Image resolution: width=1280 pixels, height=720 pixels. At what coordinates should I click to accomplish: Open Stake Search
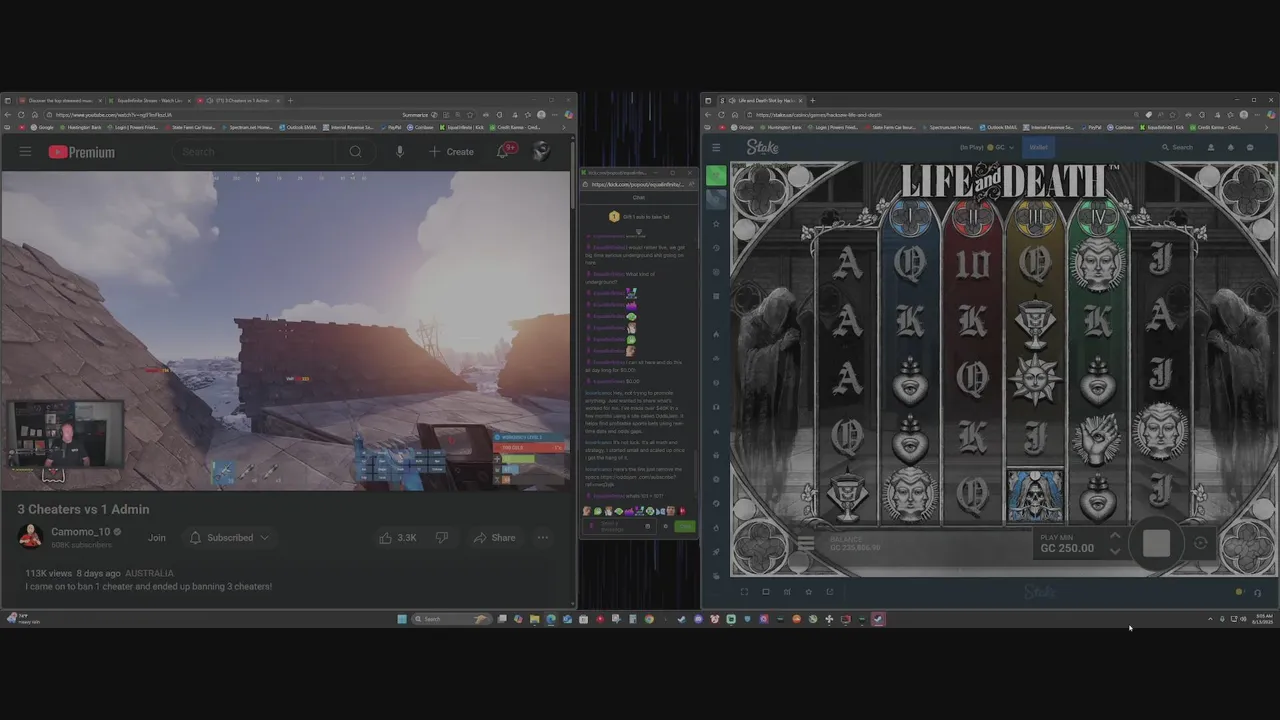coord(1177,147)
